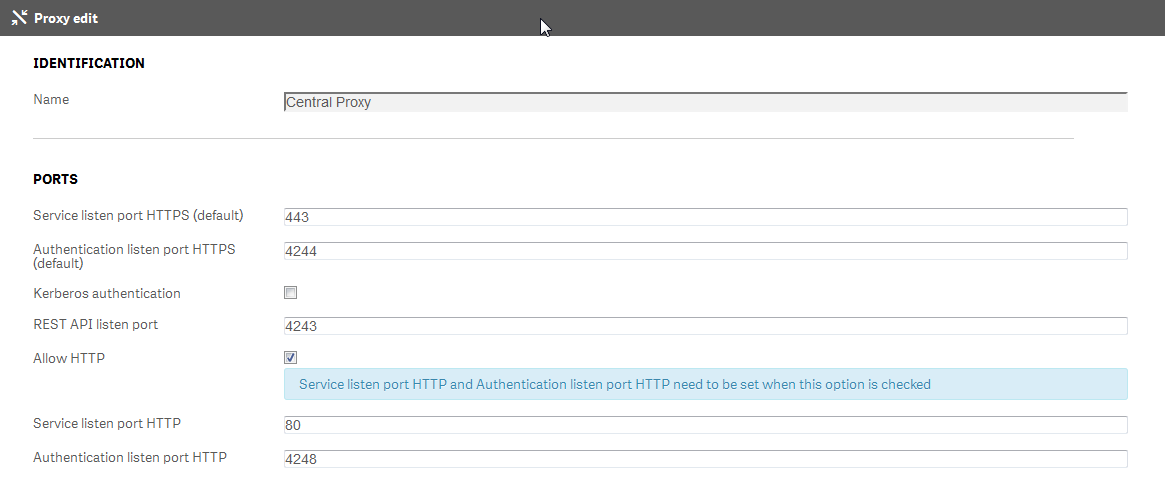This screenshot has width=1165, height=483.
Task: Click the Allow HTTP label
Action: 69,358
